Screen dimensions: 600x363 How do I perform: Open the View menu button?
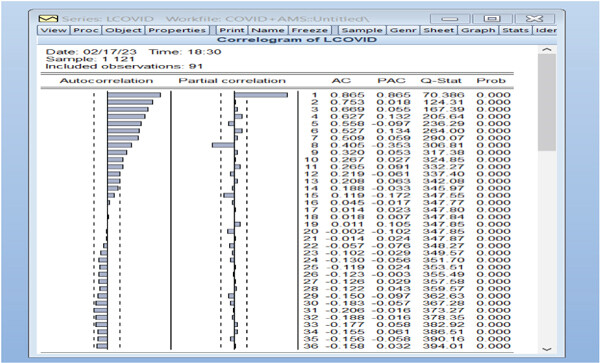54,30
